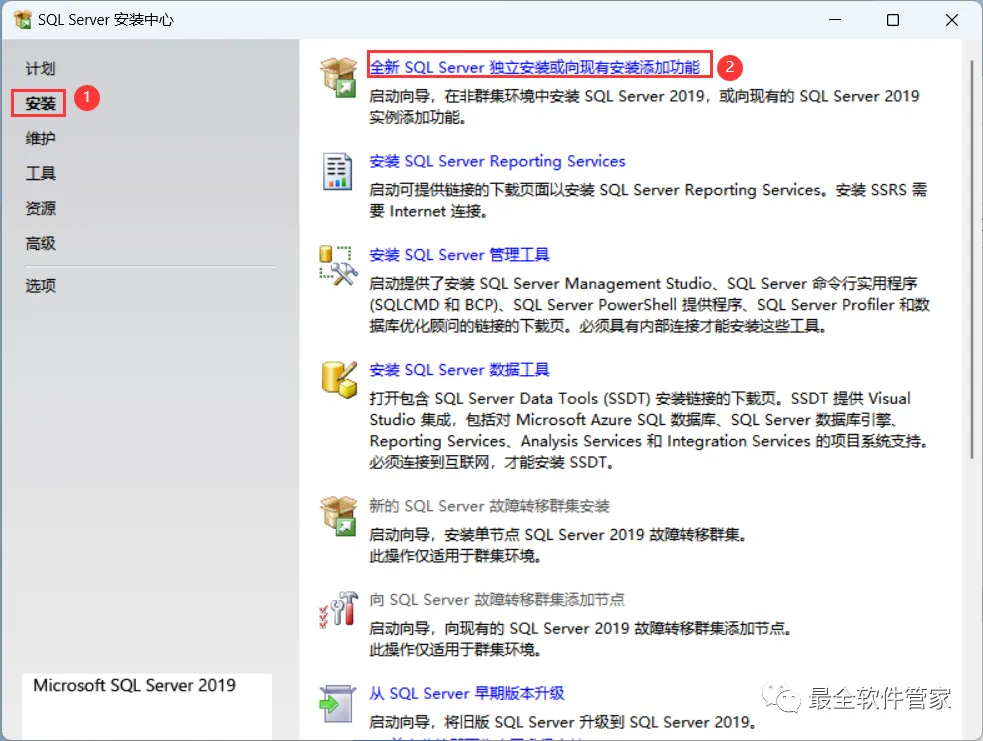Open the 高级 section

(x=41, y=243)
